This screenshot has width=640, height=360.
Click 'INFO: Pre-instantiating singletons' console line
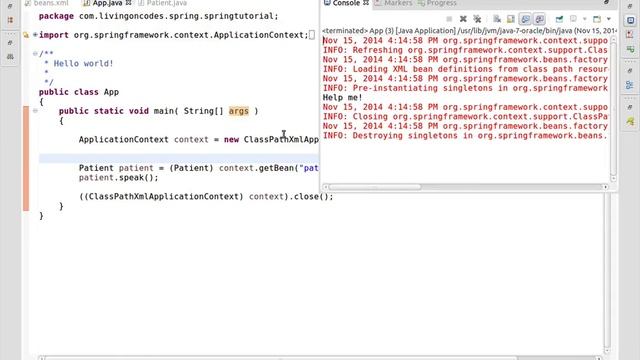click(465, 88)
